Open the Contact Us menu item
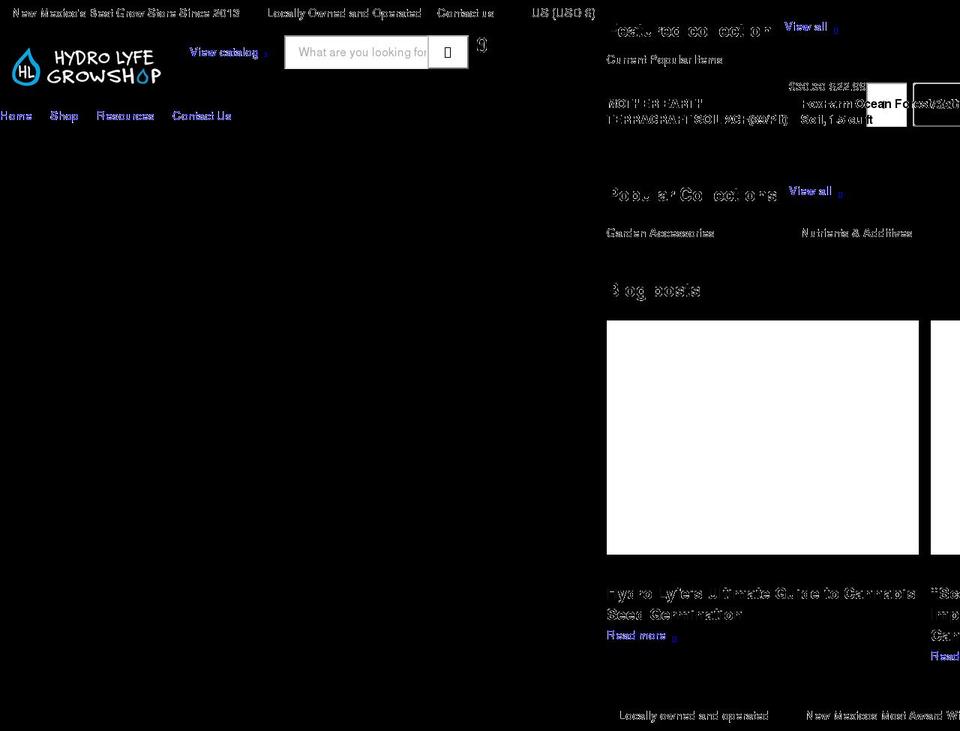The width and height of the screenshot is (960, 731). [201, 116]
